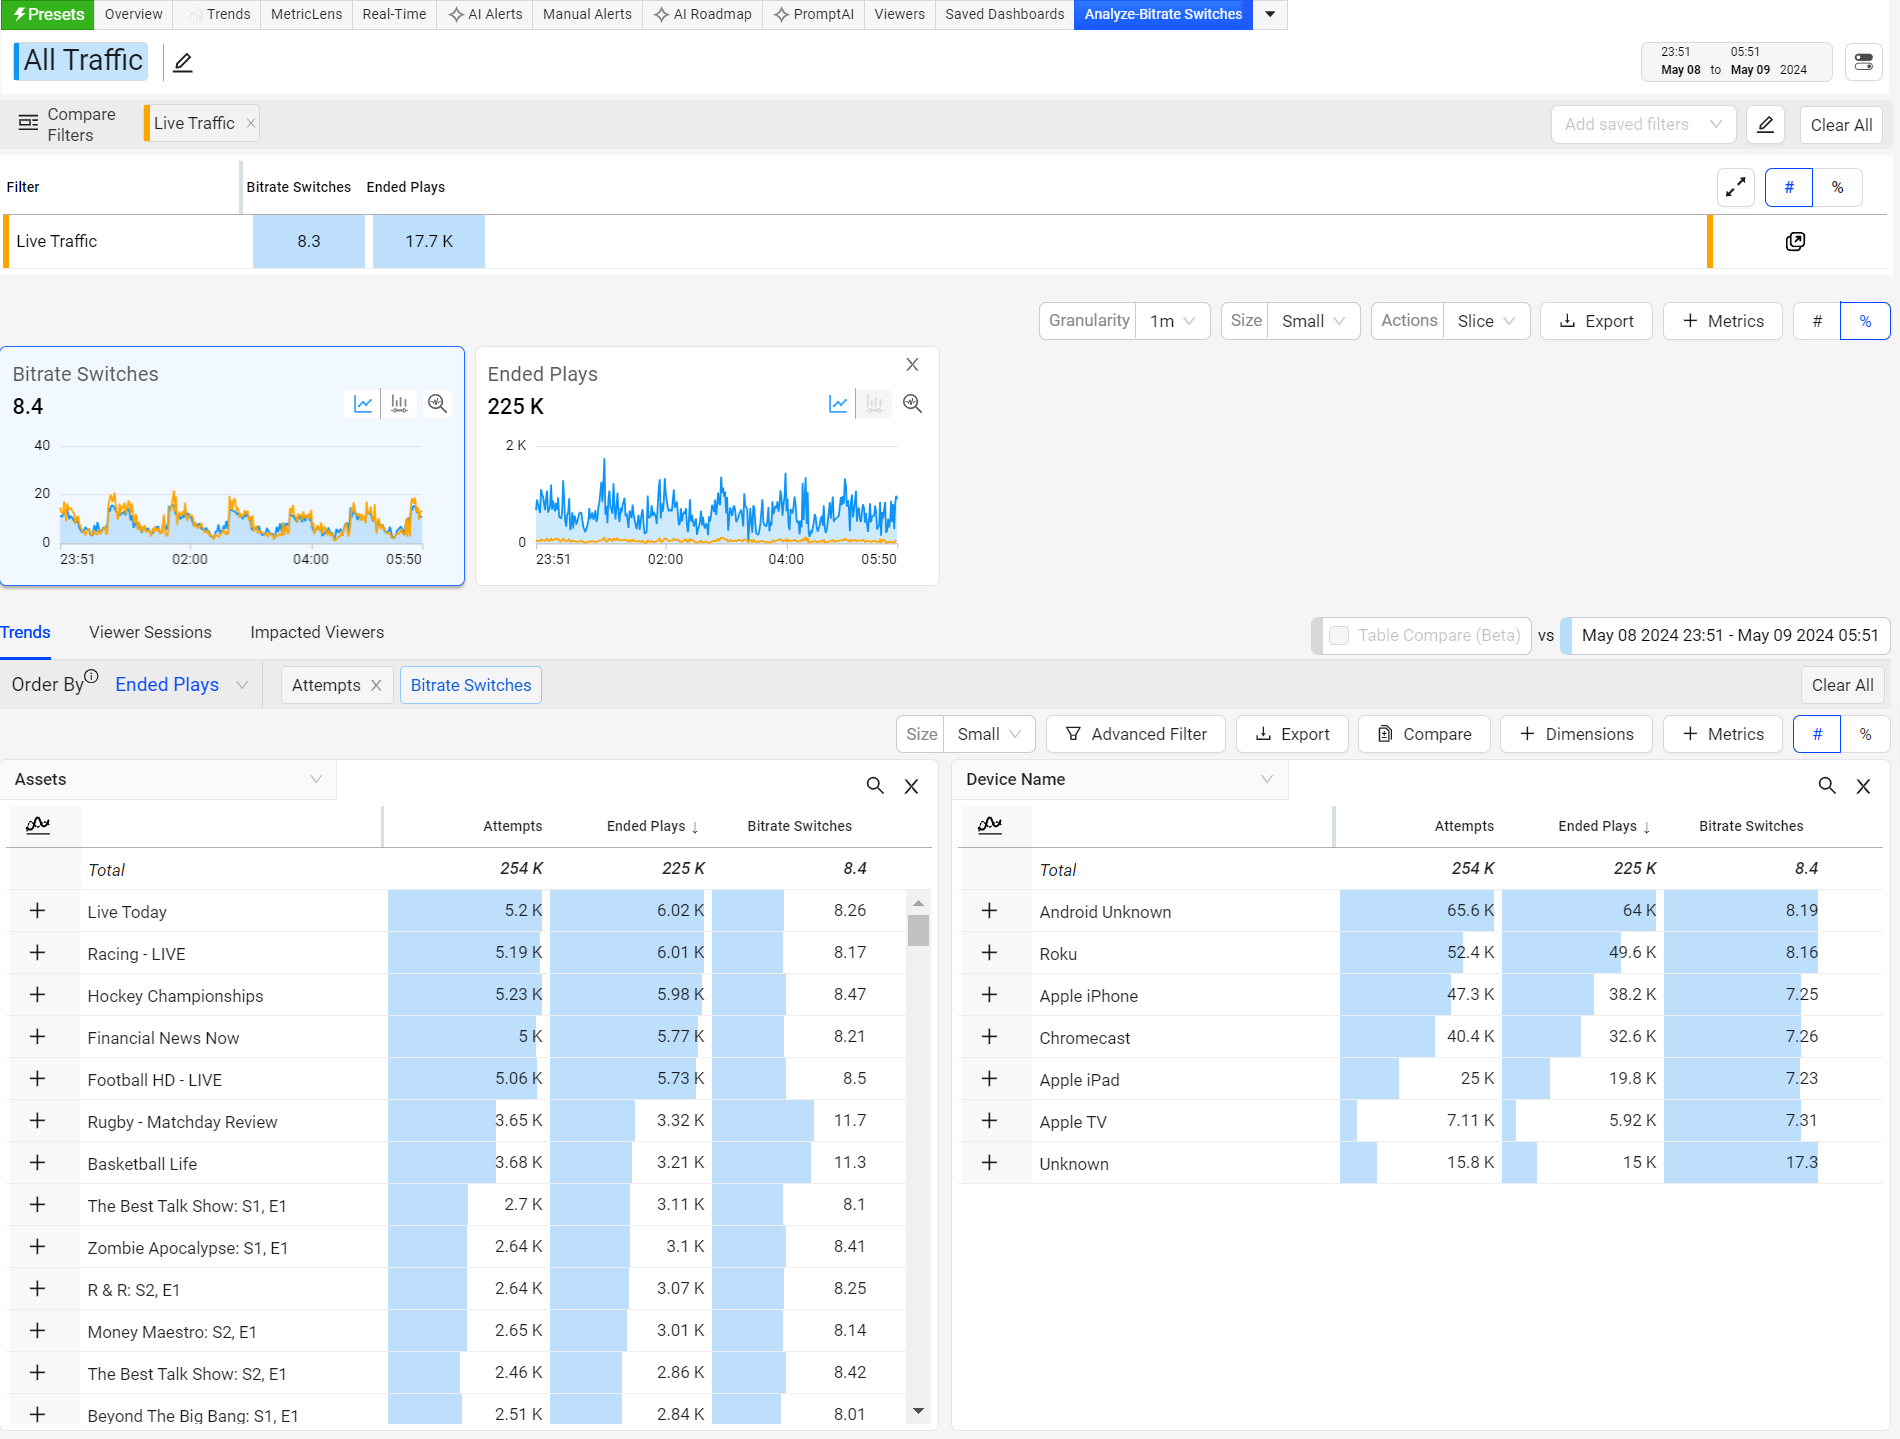
Task: Click Clear All in the filter bar
Action: pyautogui.click(x=1841, y=125)
